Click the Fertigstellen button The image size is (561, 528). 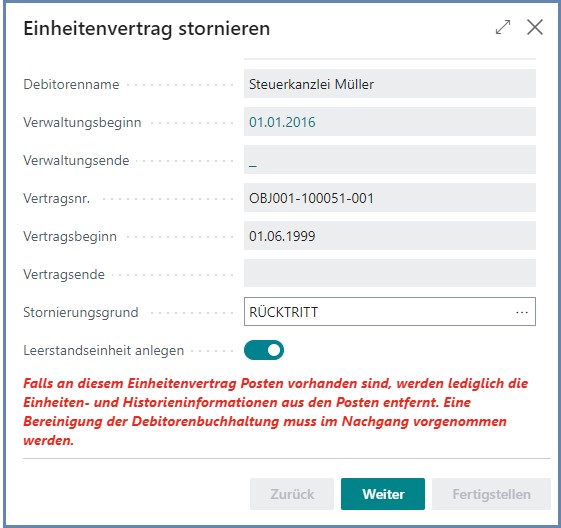click(x=491, y=494)
